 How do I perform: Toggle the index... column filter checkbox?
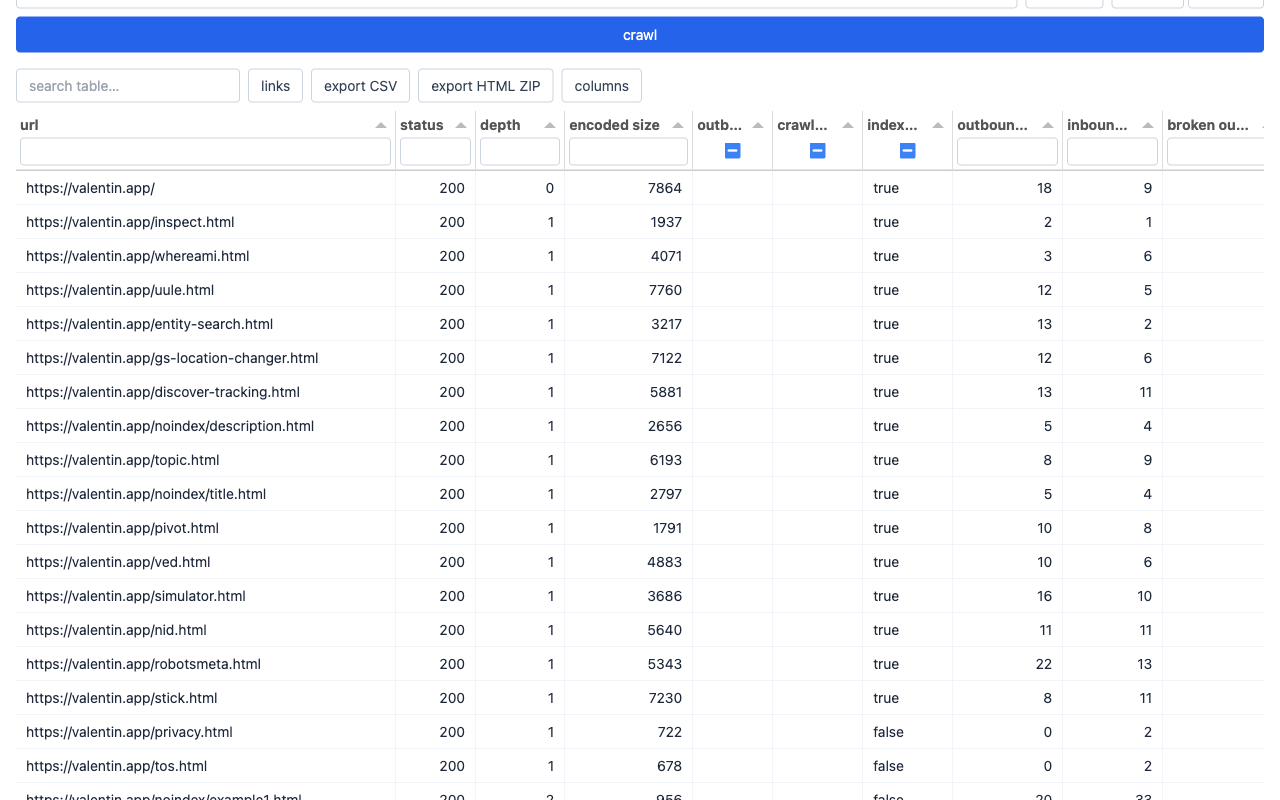click(907, 151)
